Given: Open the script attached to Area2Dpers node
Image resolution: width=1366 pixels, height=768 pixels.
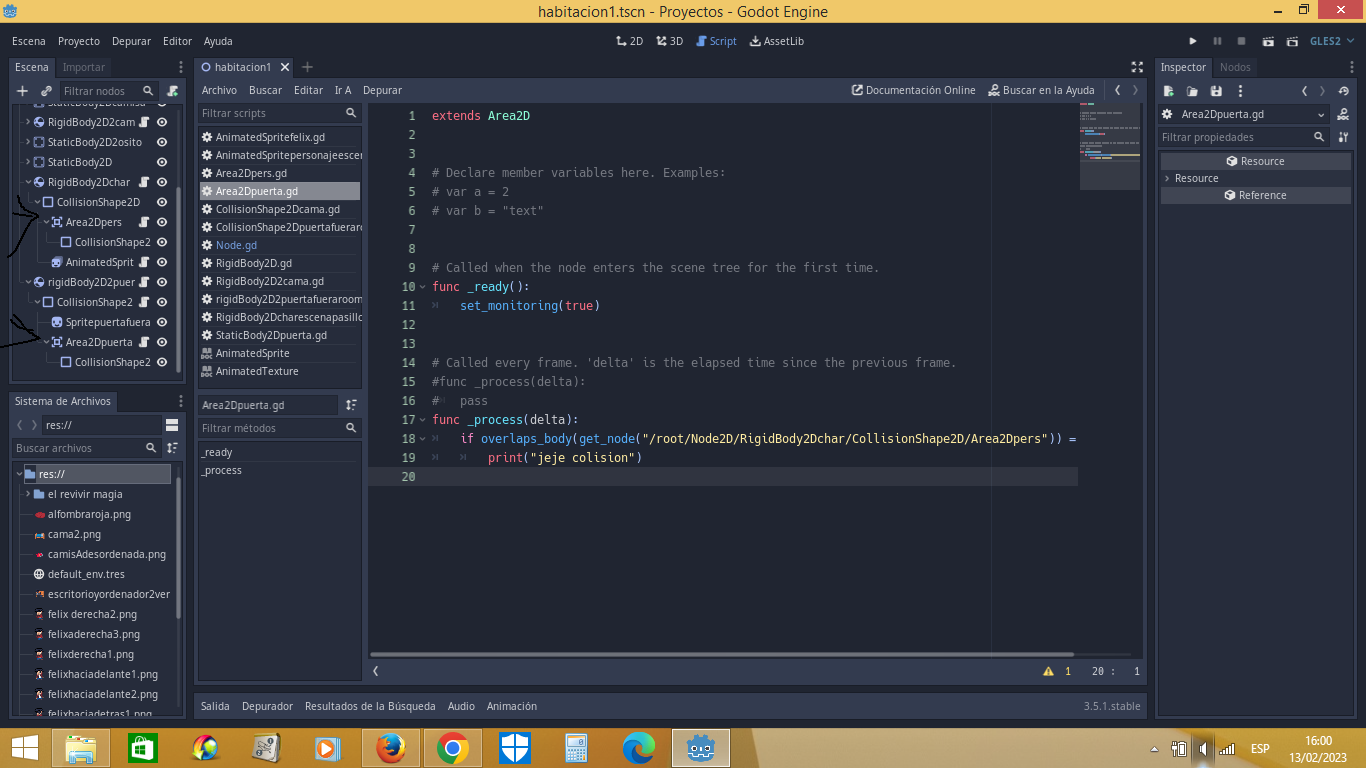Looking at the screenshot, I should 145,222.
